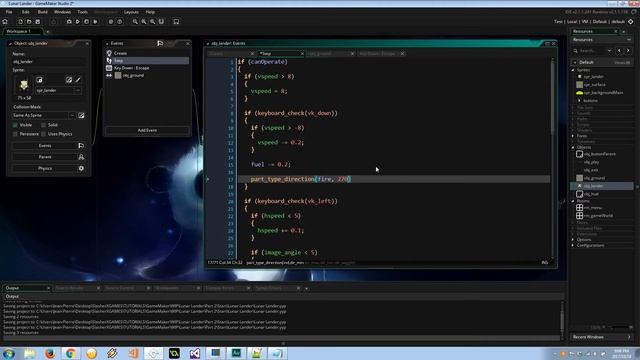This screenshot has height=360, width=640.
Task: Select Workspace 1 tab
Action: [21, 31]
